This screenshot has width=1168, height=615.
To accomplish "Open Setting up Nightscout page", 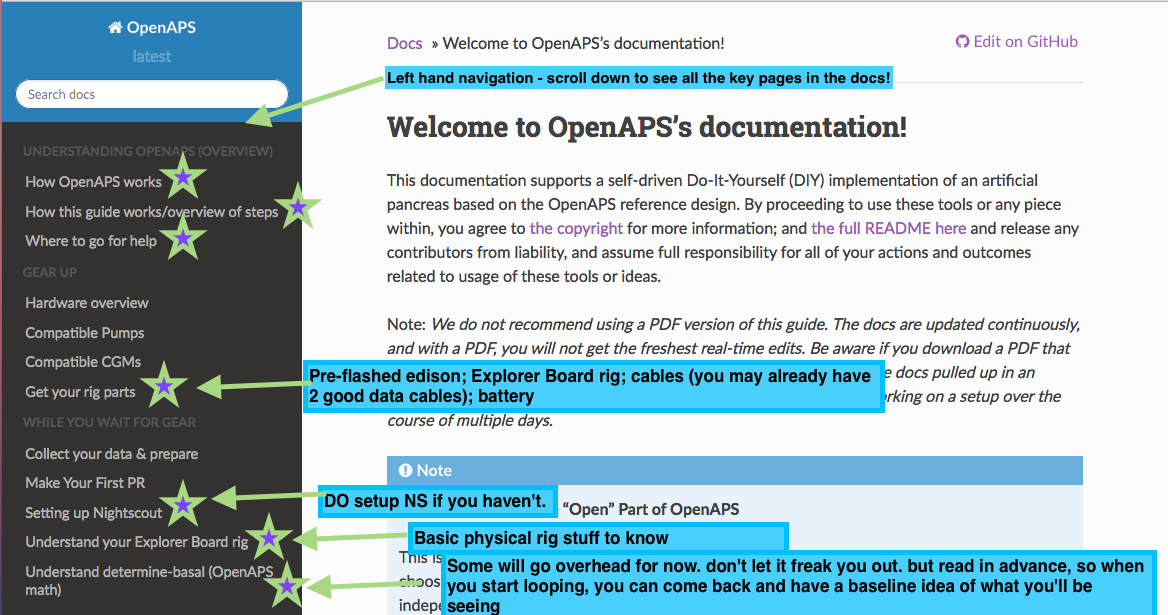I will click(x=93, y=513).
